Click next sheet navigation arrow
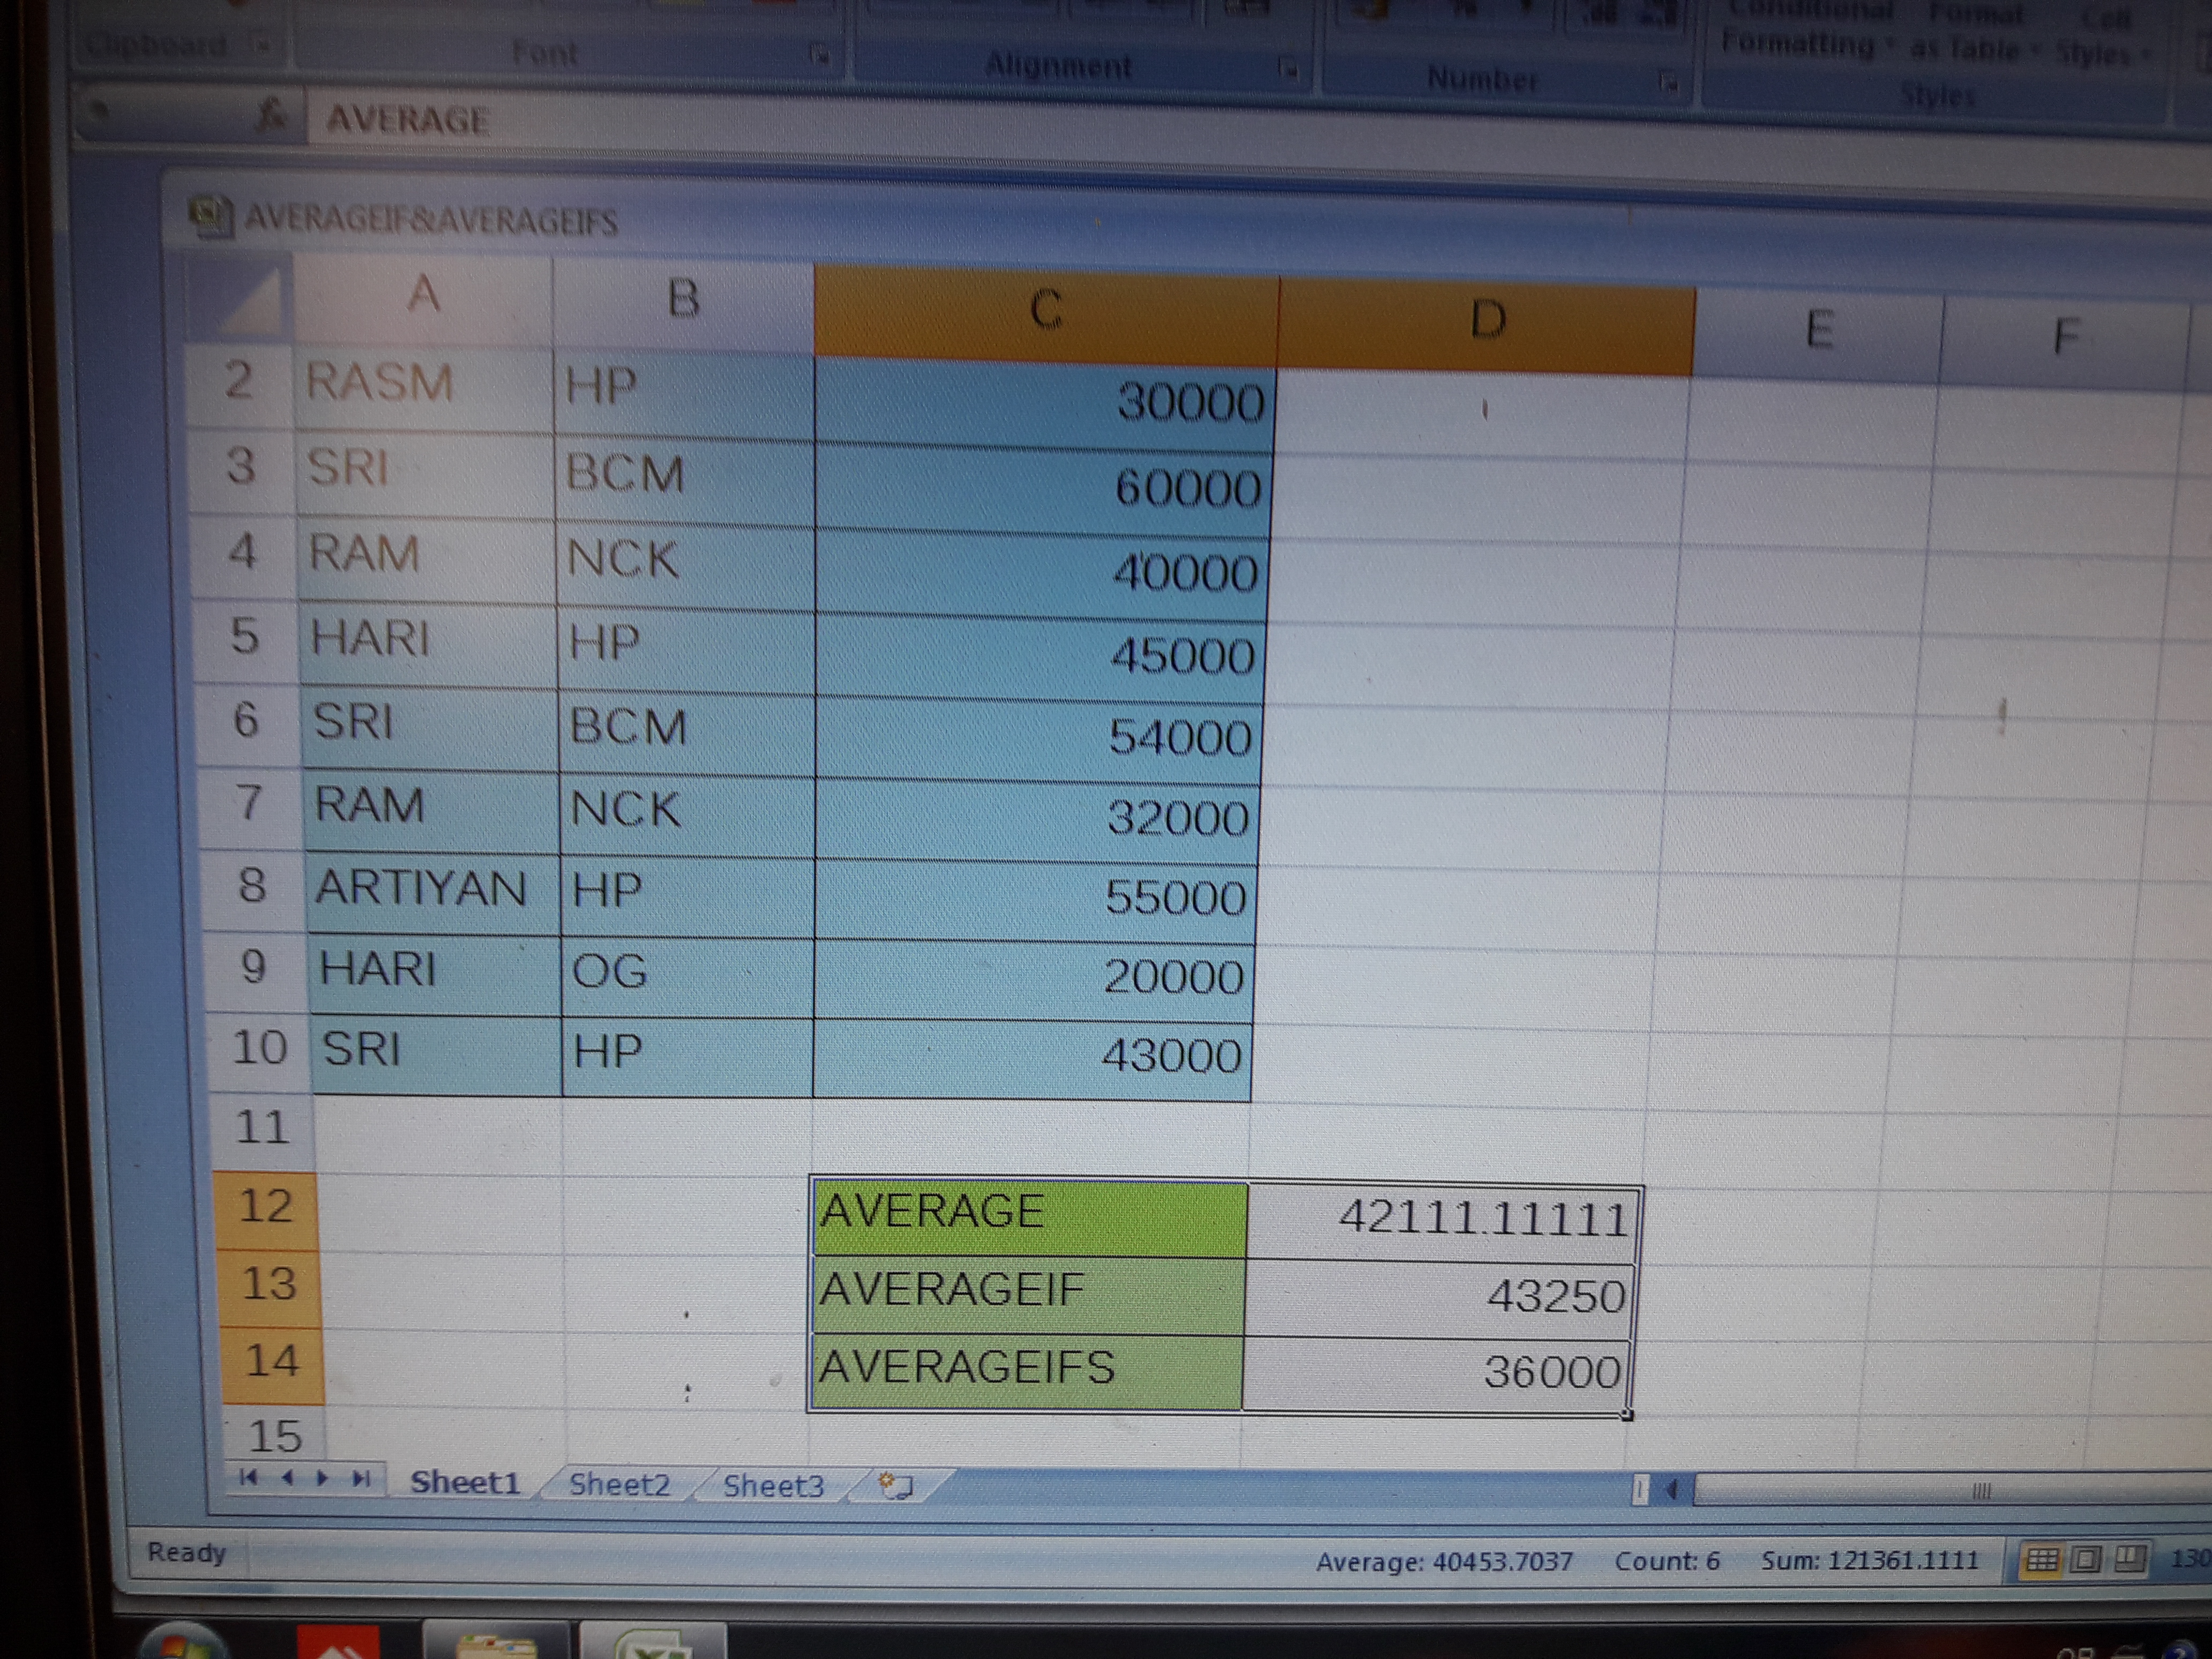The height and width of the screenshot is (1659, 2212). (323, 1478)
